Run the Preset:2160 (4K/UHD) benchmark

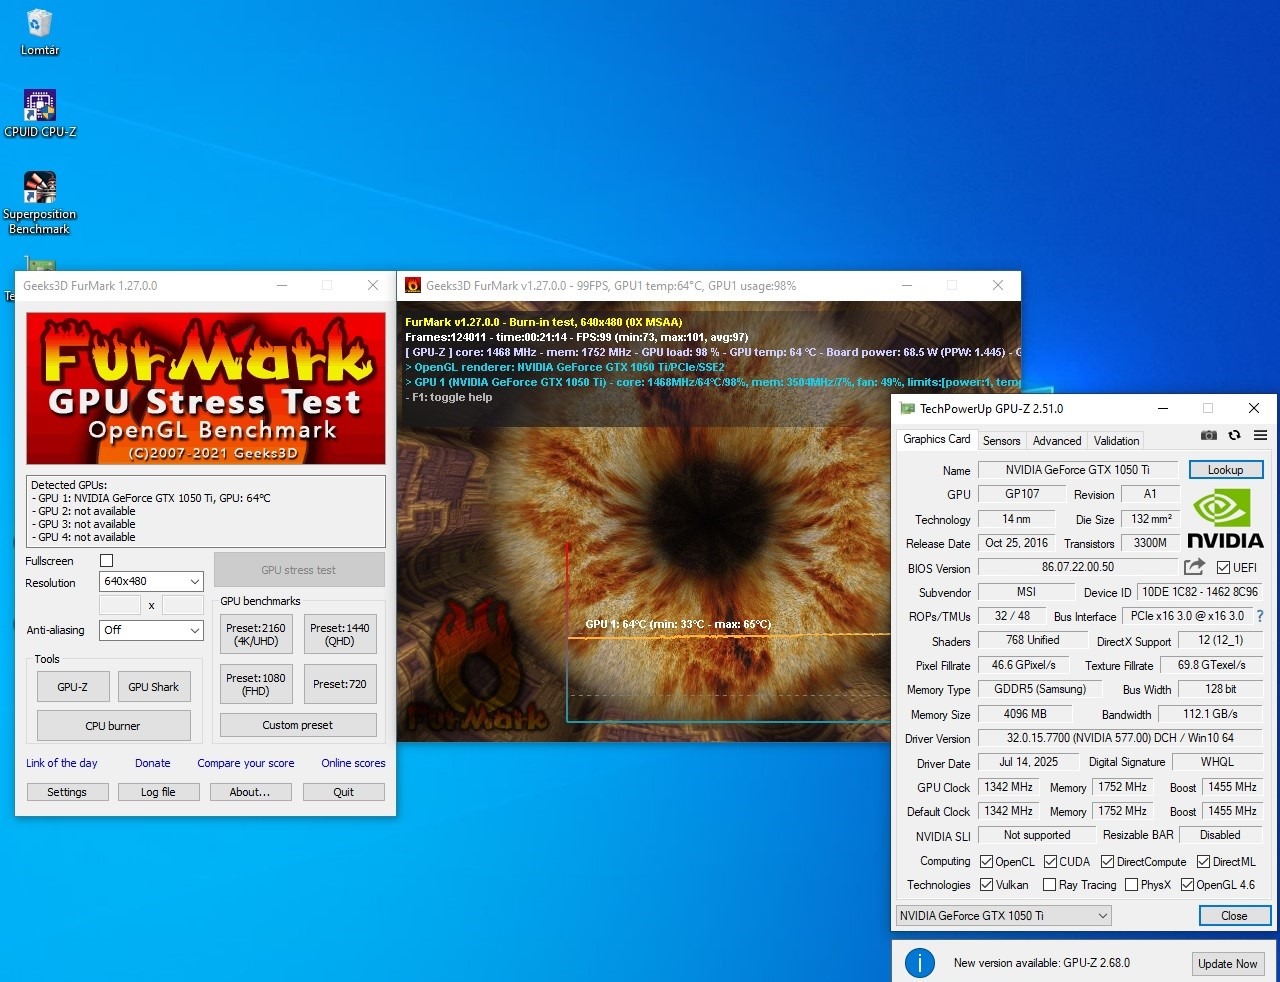(256, 634)
